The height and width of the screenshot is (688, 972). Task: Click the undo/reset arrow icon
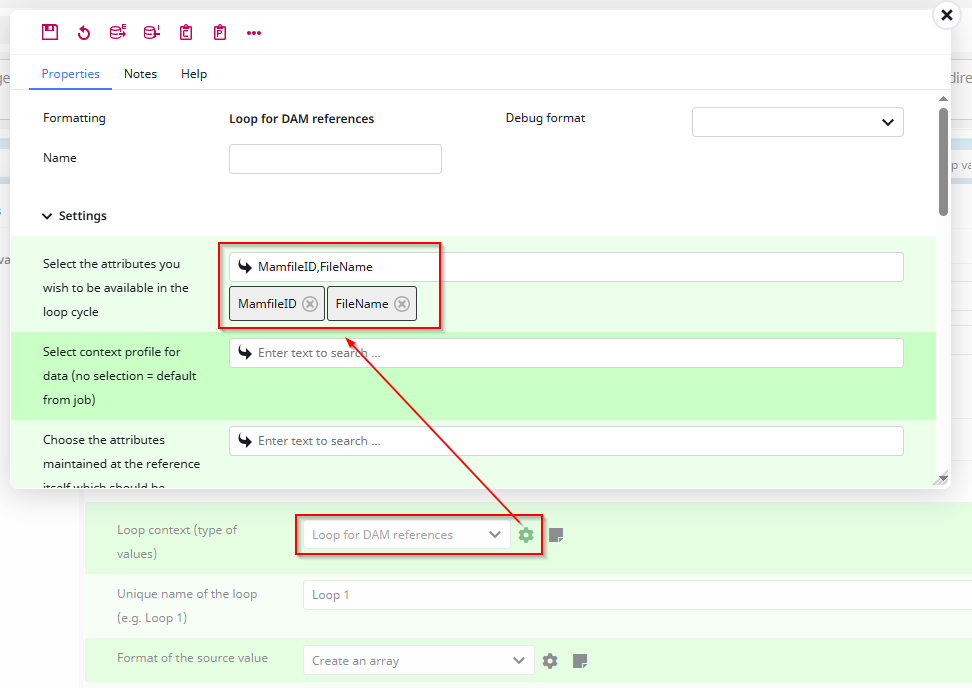(84, 31)
